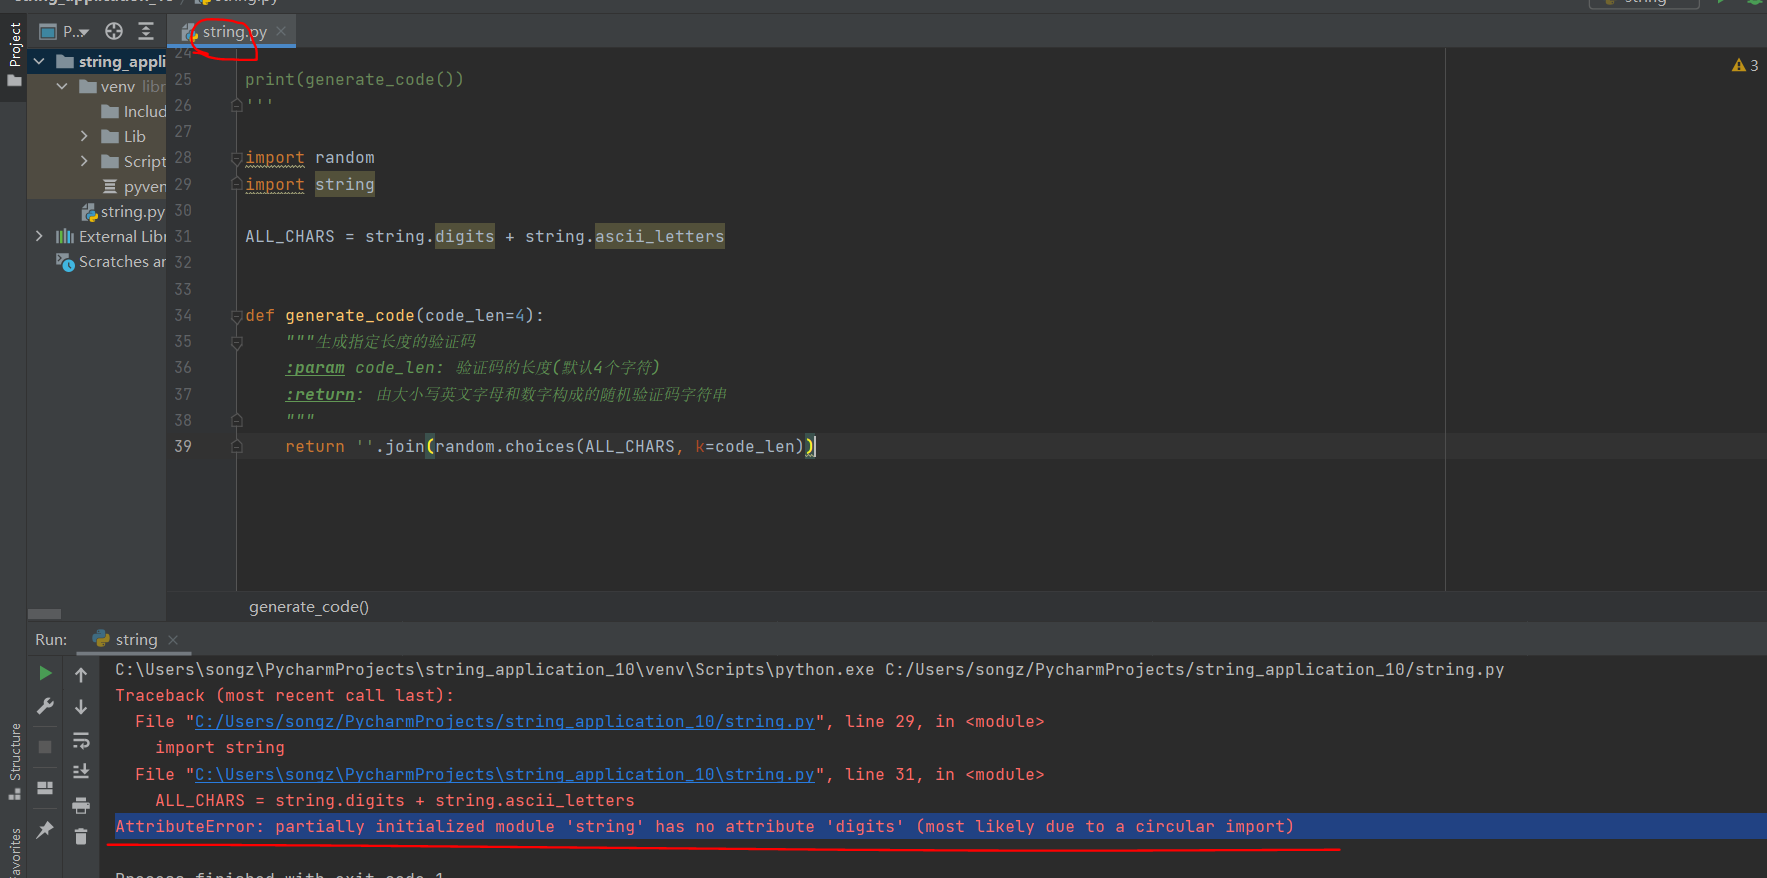Click 'import string' on line 29
Screen dimensions: 1767x878
pos(310,185)
